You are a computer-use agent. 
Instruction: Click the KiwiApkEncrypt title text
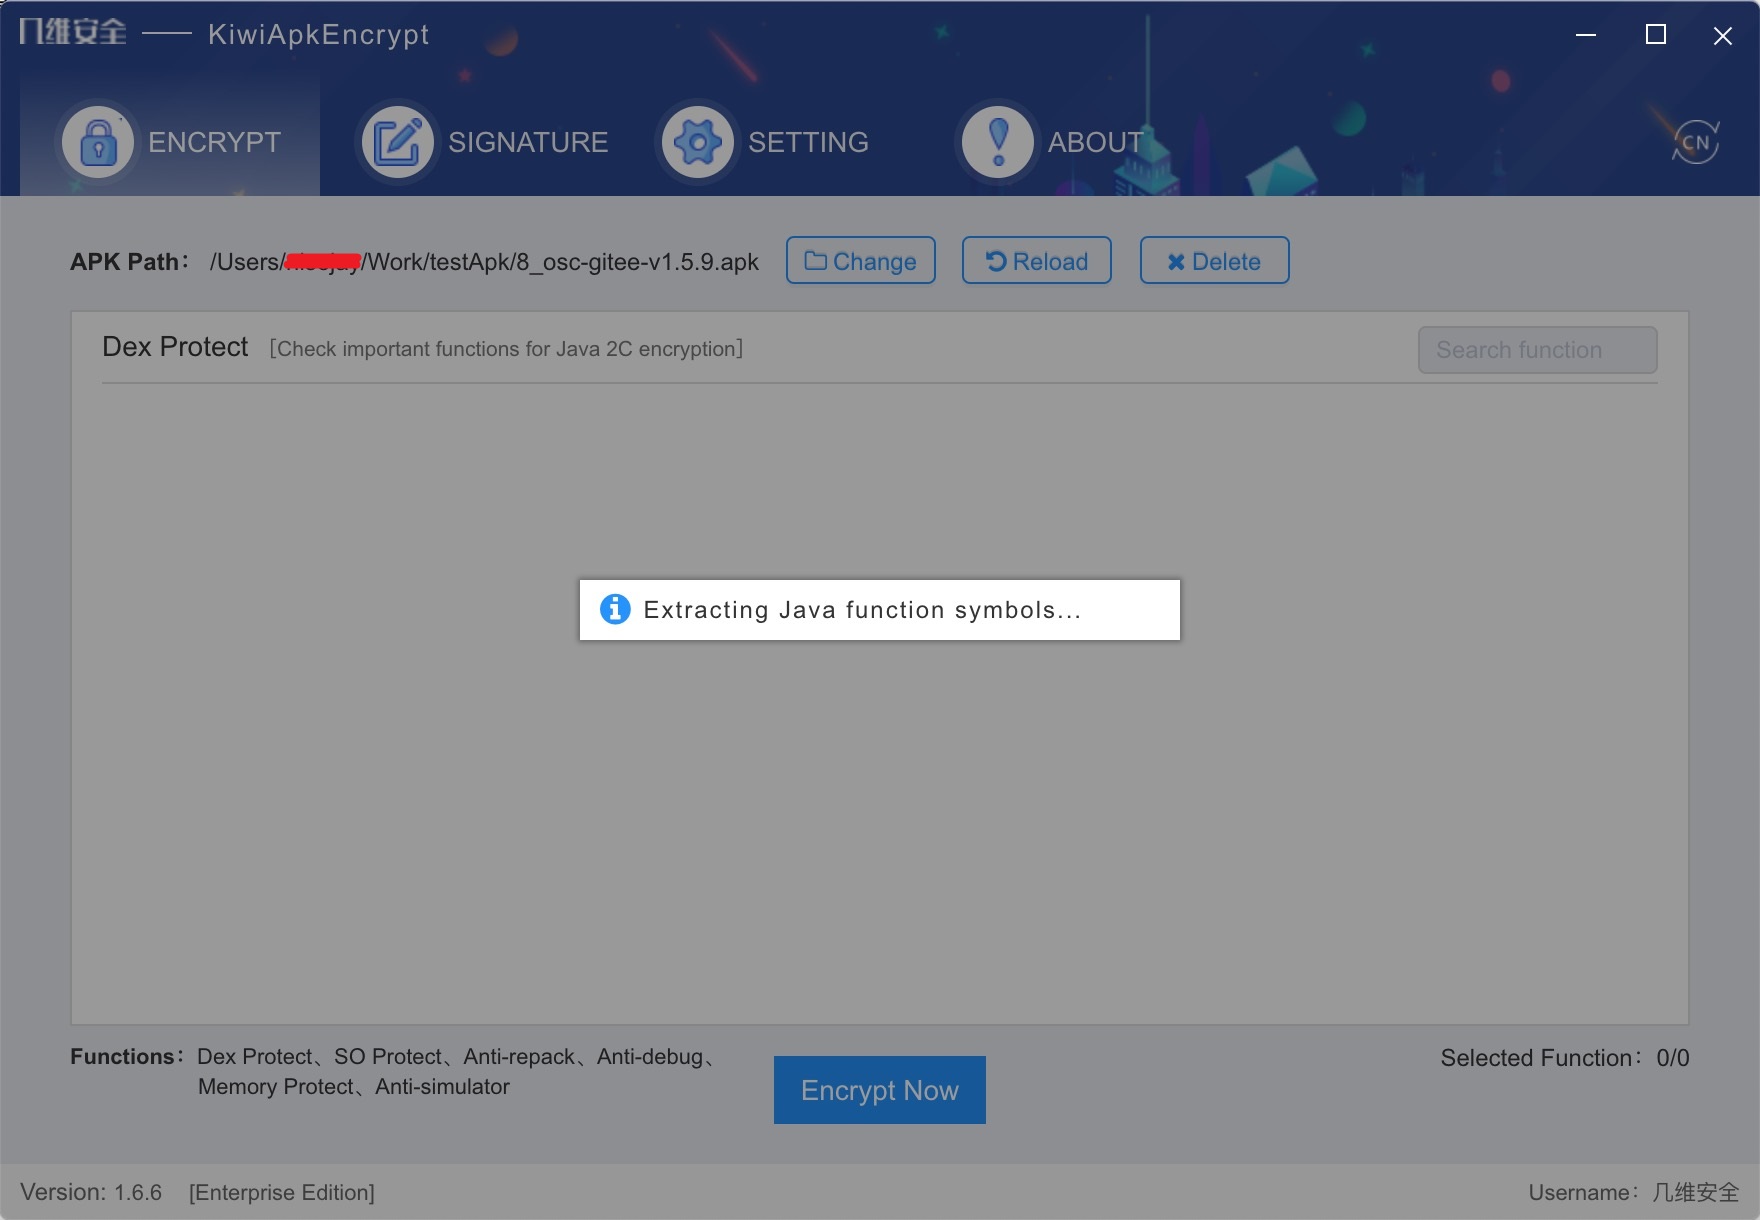[x=319, y=34]
